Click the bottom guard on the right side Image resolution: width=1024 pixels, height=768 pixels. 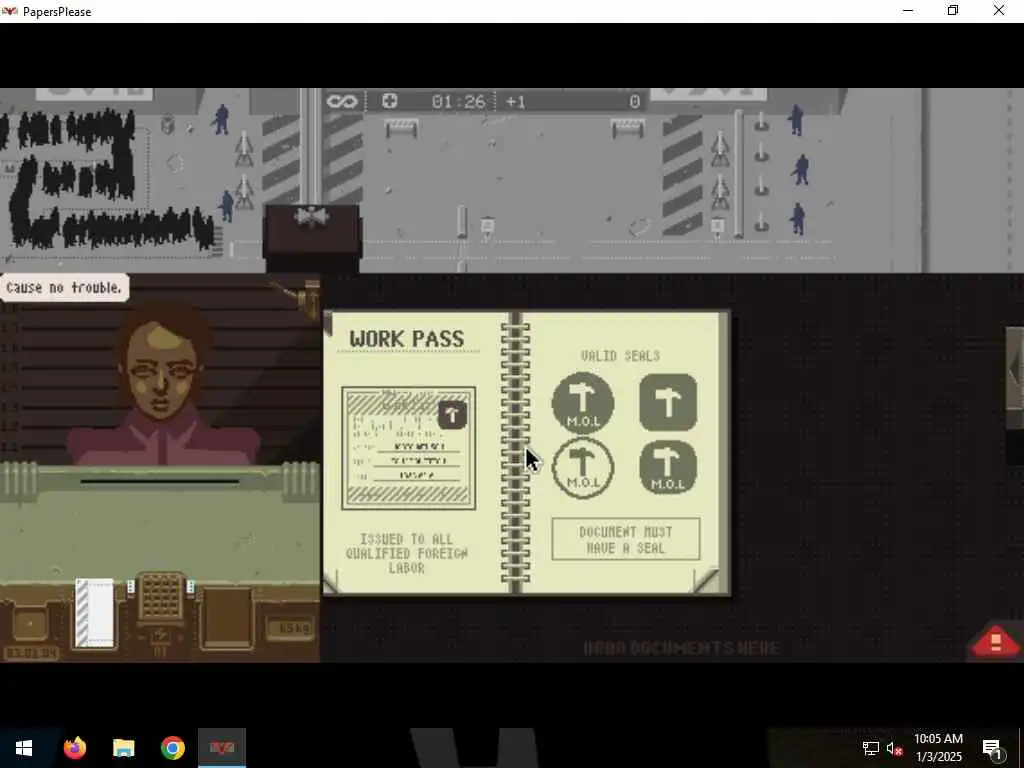click(797, 219)
